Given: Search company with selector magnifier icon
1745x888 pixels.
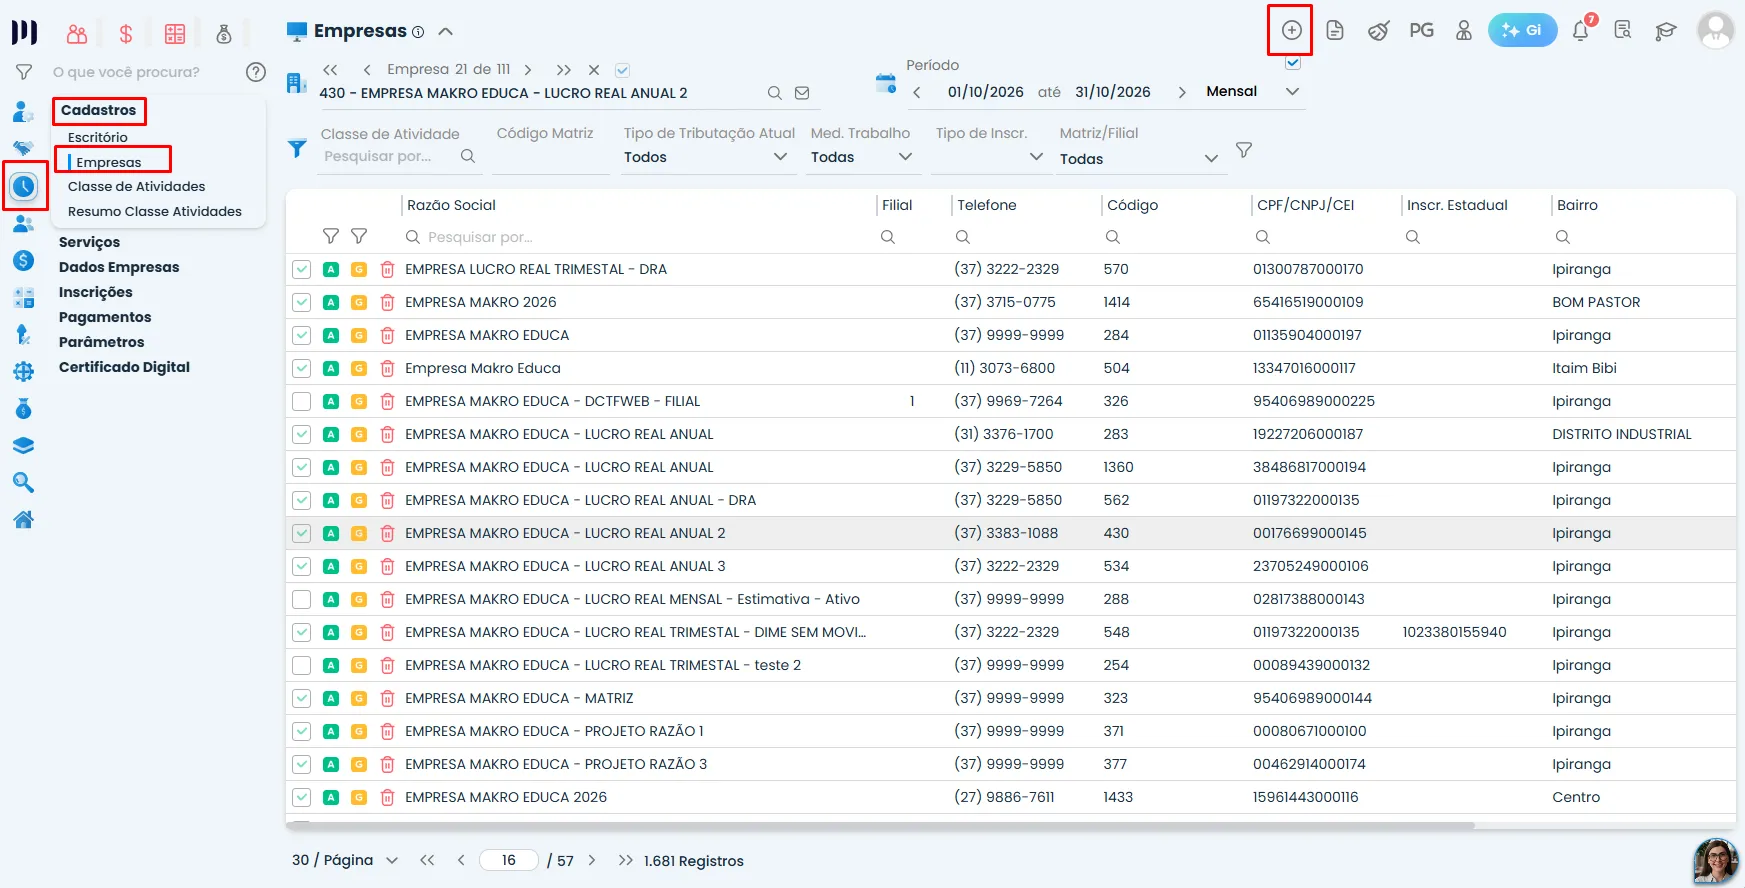Looking at the screenshot, I should coord(775,93).
